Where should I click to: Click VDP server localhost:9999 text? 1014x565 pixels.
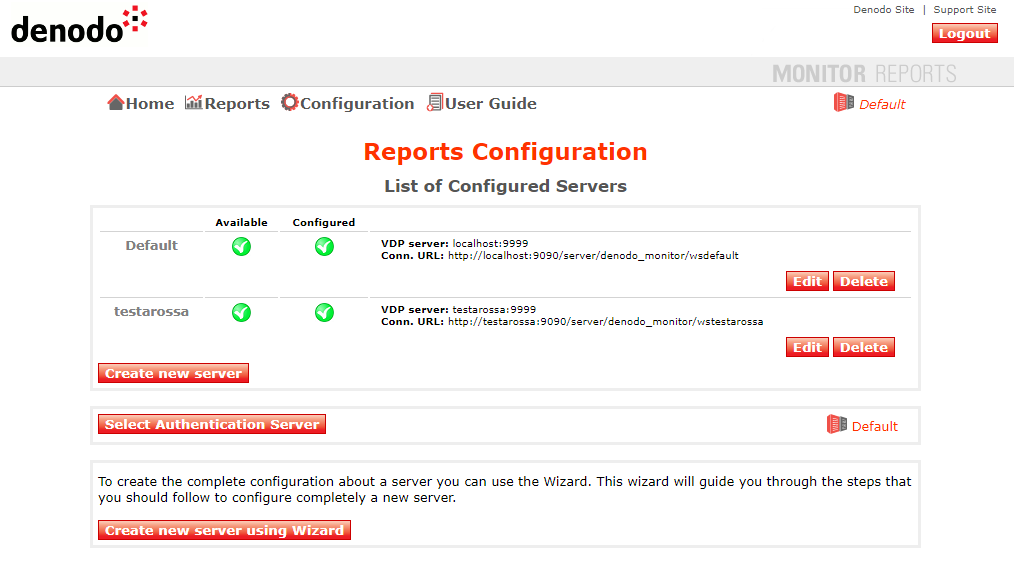point(455,244)
